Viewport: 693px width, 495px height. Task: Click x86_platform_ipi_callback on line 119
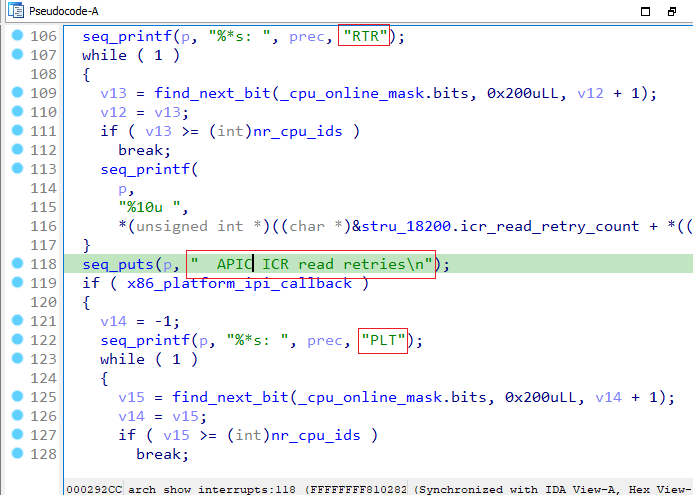[239, 283]
